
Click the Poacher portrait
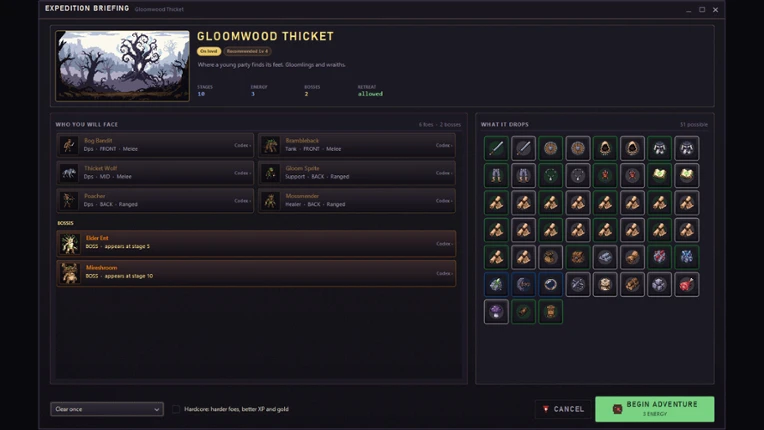[x=69, y=201]
